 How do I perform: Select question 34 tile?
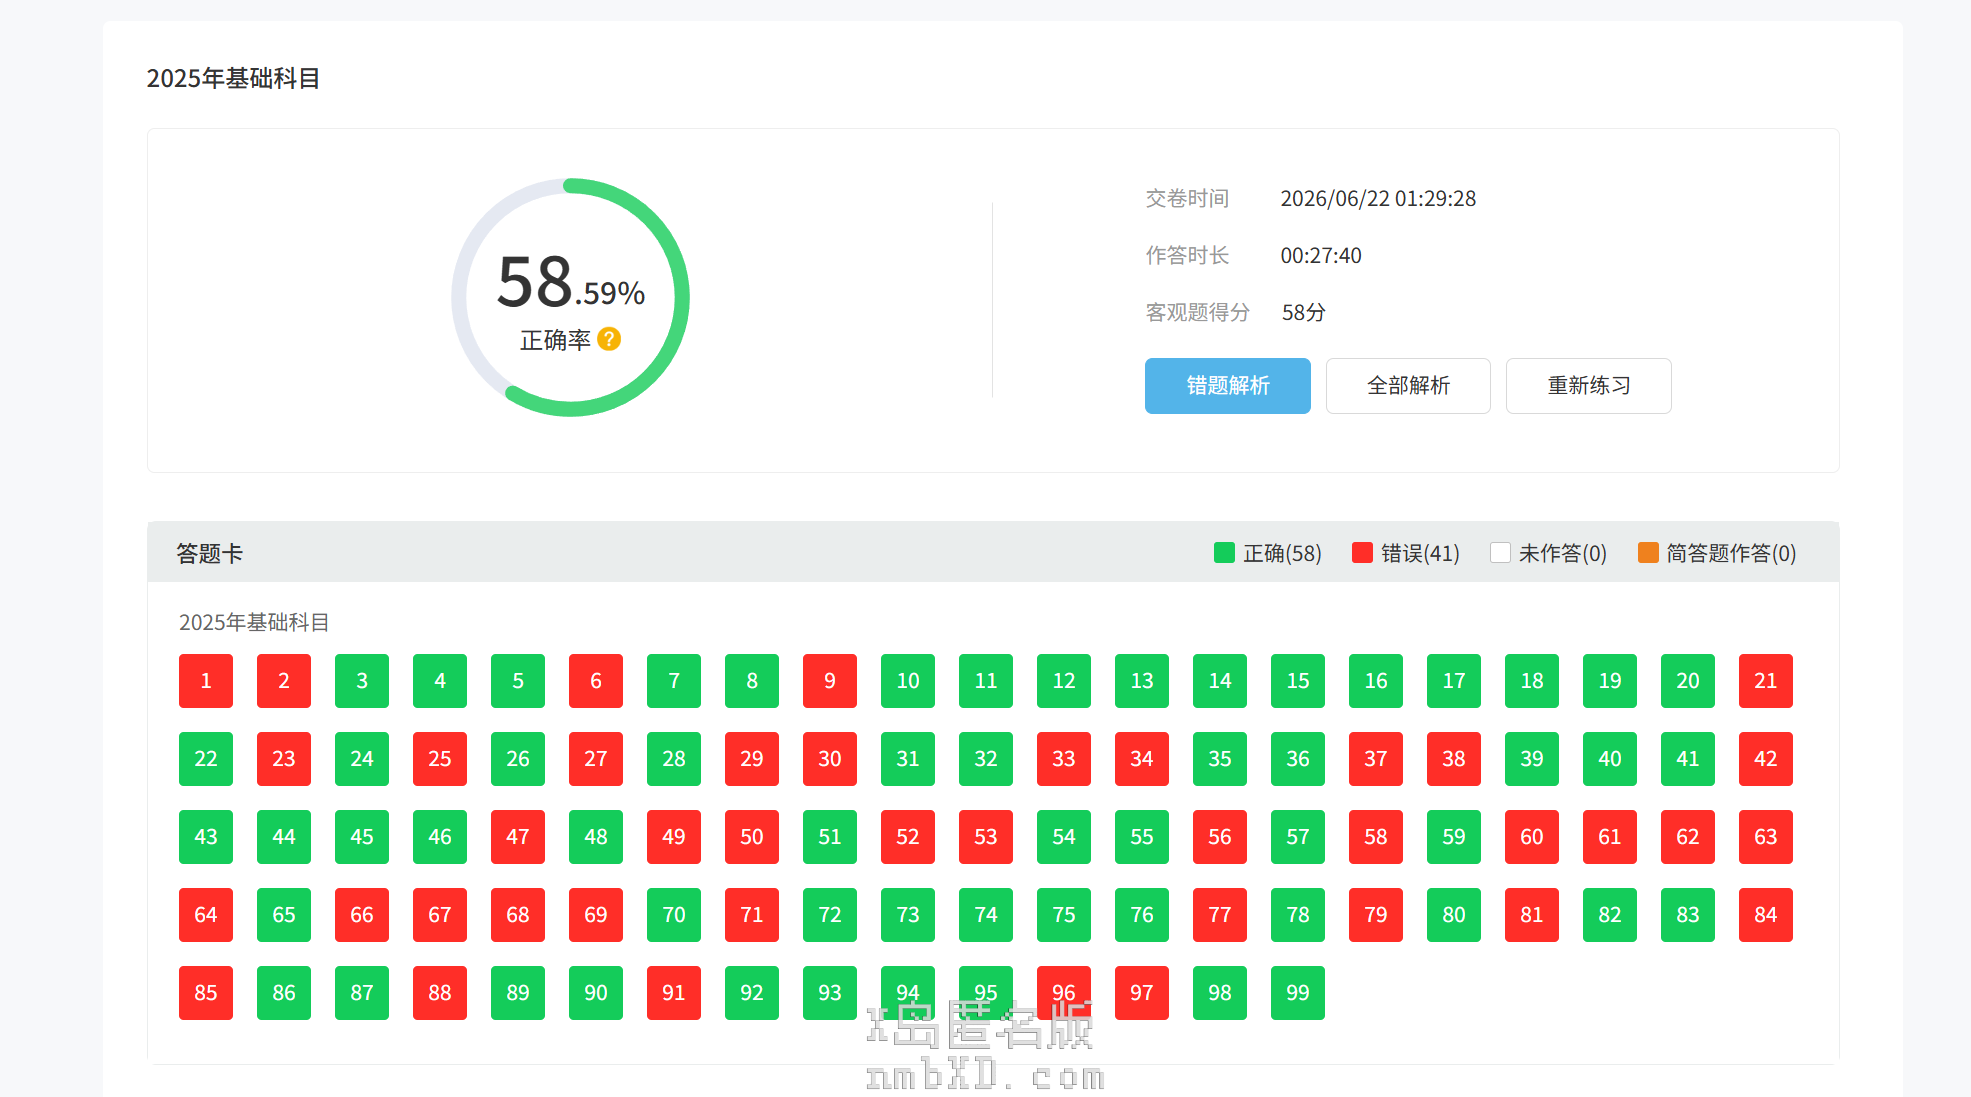coord(1142,759)
